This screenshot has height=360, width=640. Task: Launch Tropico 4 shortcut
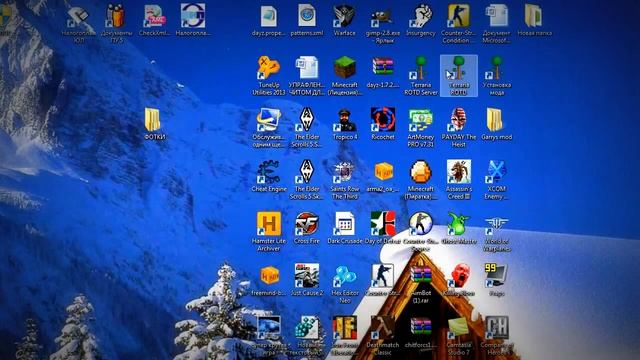344,124
